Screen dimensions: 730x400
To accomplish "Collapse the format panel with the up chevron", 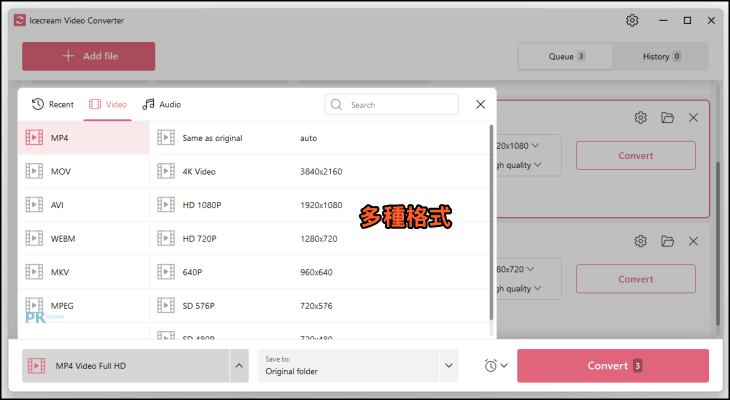I will point(239,366).
